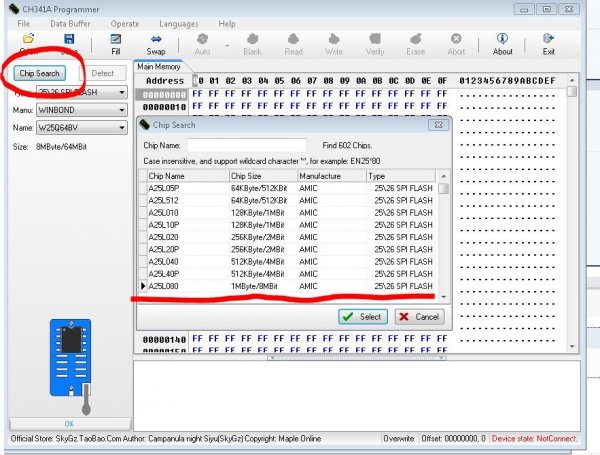This screenshot has height=455, width=600.
Task: Click the Fill toolbar icon
Action: [x=116, y=44]
